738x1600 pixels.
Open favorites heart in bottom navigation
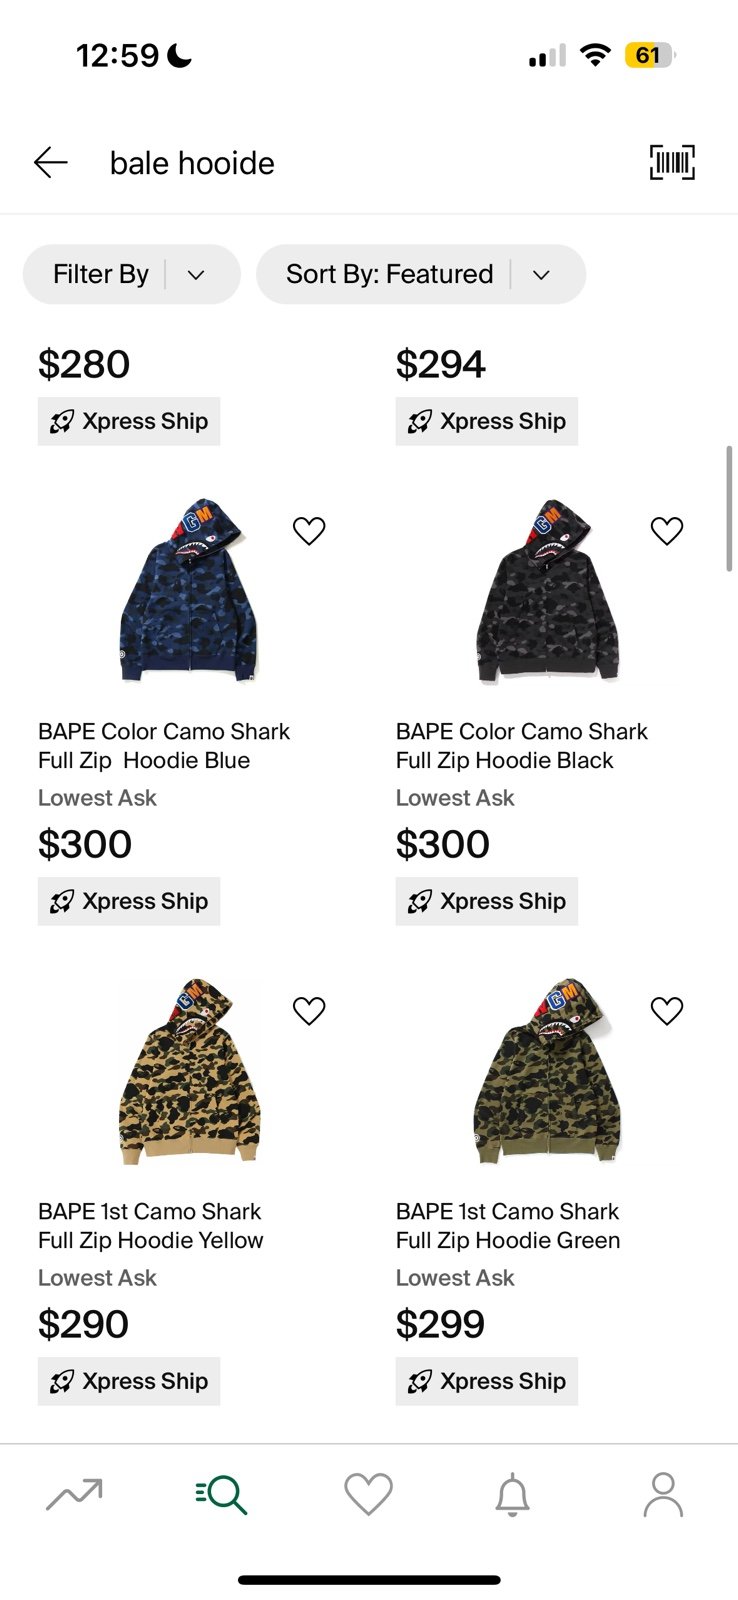click(x=368, y=1494)
